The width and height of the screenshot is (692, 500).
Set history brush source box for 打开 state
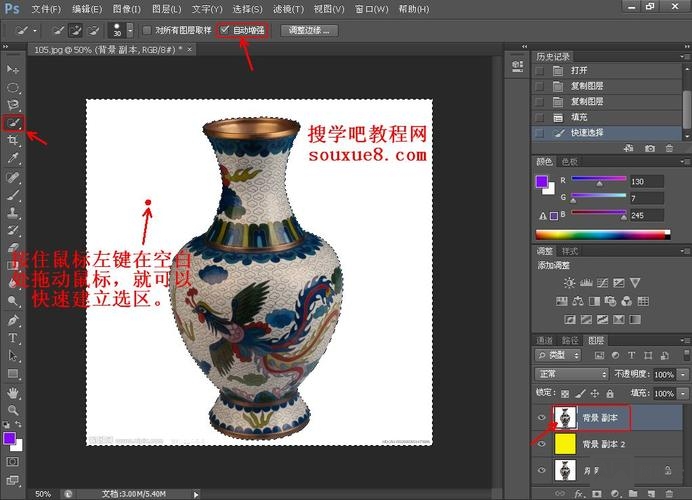click(x=539, y=71)
